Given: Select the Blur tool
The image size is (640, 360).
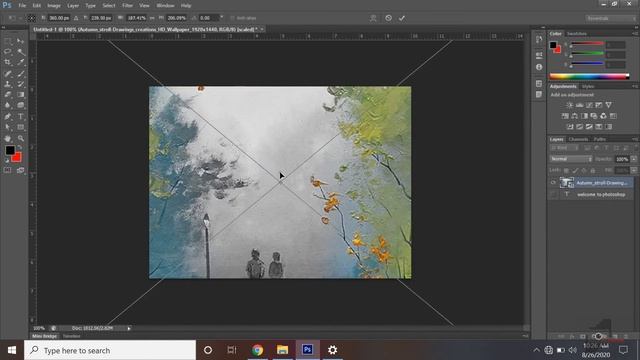Looking at the screenshot, I should [8, 105].
